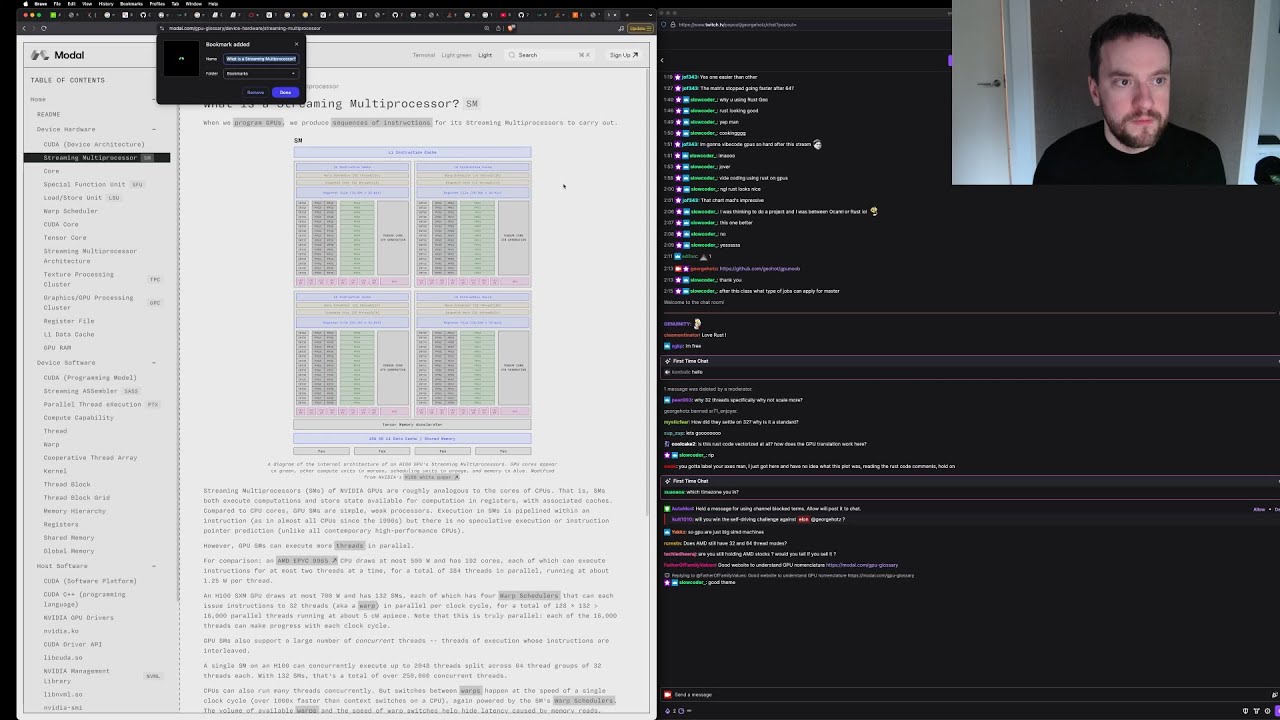Click the Search box on the Modal page
Screen dimensions: 1280x720
[549, 55]
